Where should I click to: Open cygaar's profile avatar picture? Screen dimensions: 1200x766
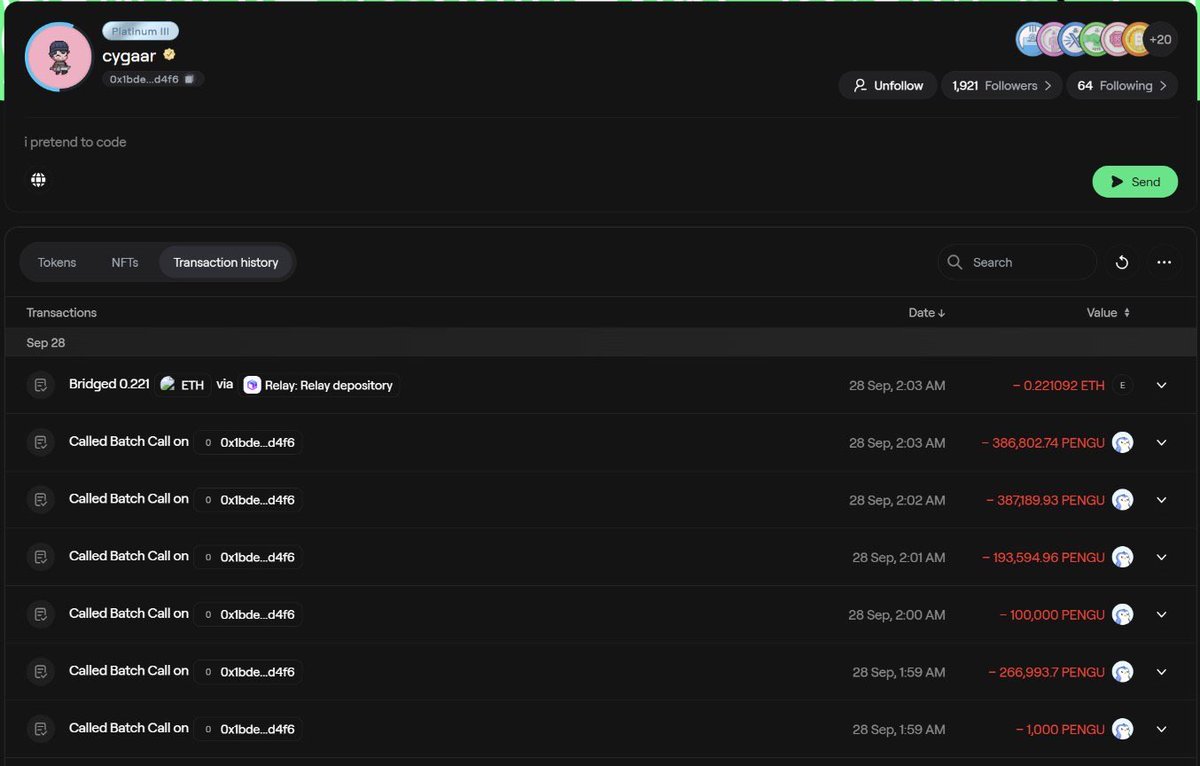pyautogui.click(x=59, y=57)
